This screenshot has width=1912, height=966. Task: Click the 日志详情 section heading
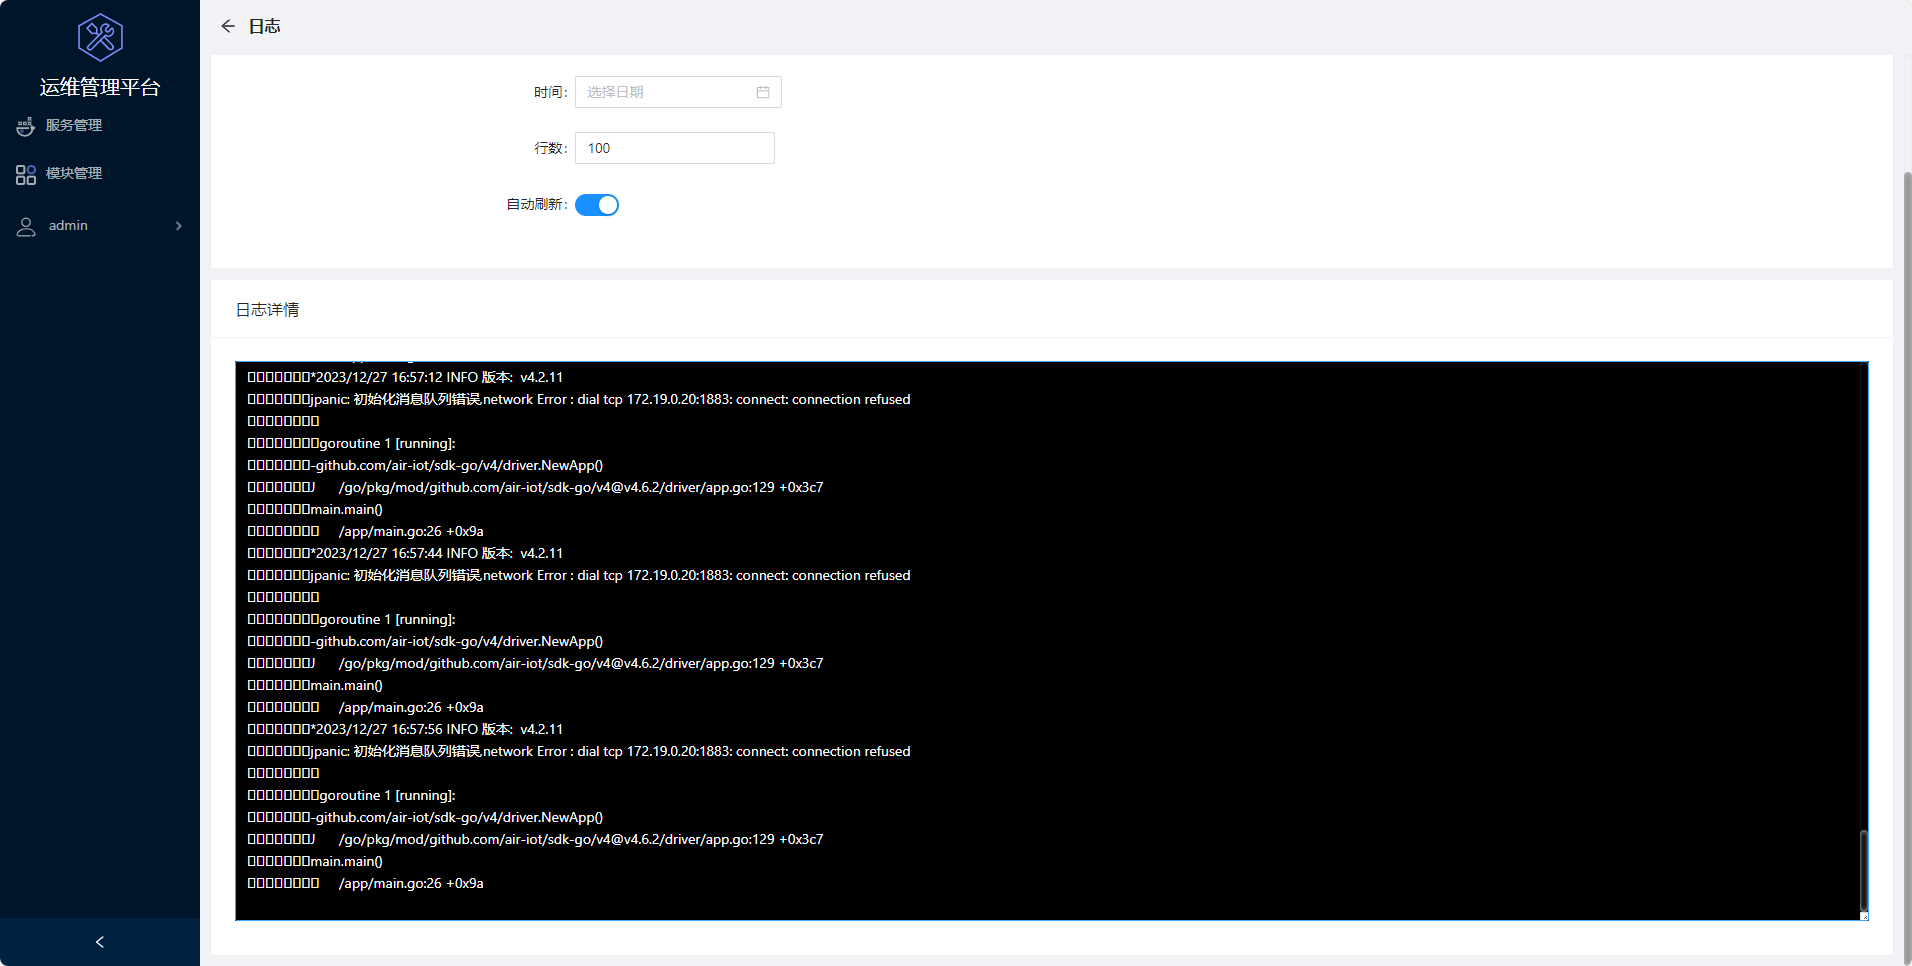pyautogui.click(x=267, y=310)
